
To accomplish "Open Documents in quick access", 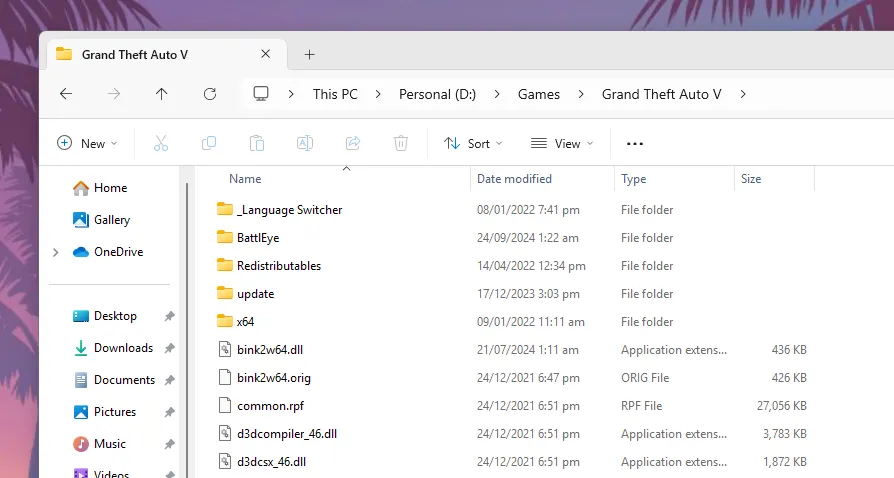I will click(114, 379).
